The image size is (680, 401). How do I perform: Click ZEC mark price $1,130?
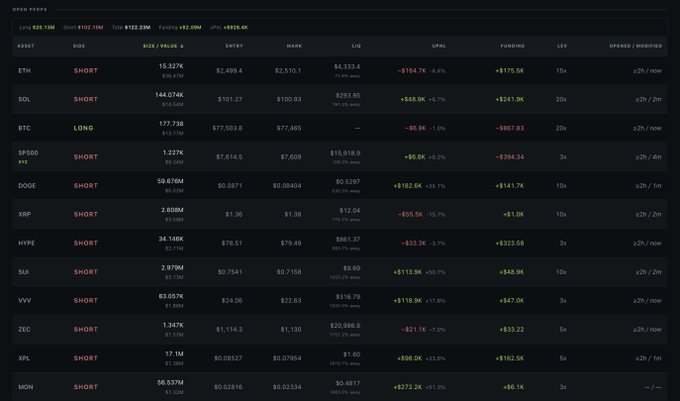(x=291, y=329)
